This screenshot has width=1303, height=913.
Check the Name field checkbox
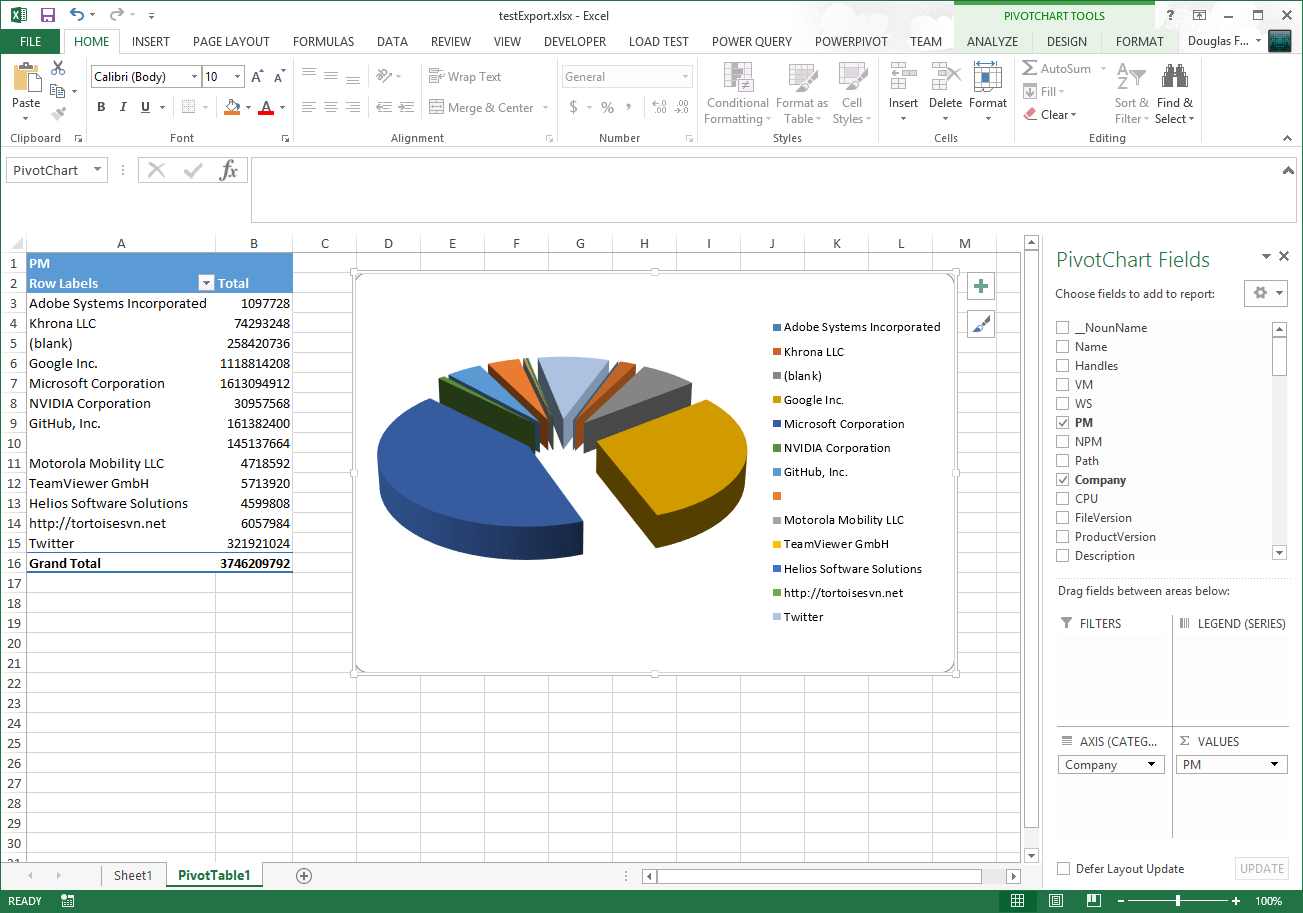pos(1063,347)
